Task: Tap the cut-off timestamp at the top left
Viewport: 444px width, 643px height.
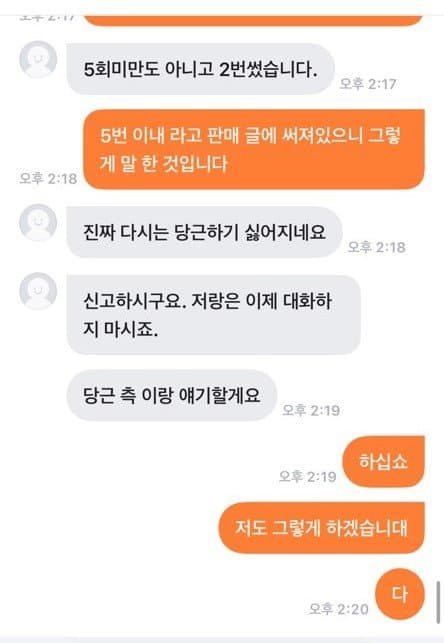Action: (x=48, y=18)
